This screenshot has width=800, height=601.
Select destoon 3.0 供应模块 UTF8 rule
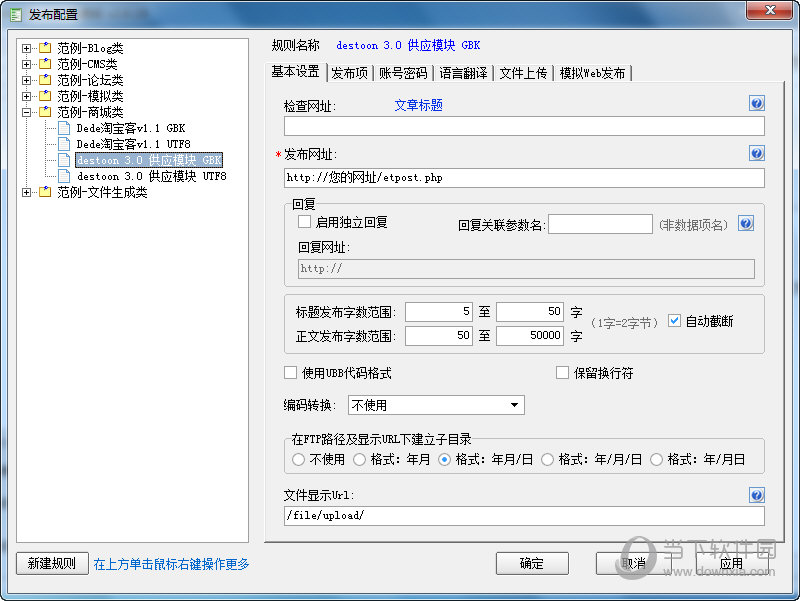click(152, 176)
